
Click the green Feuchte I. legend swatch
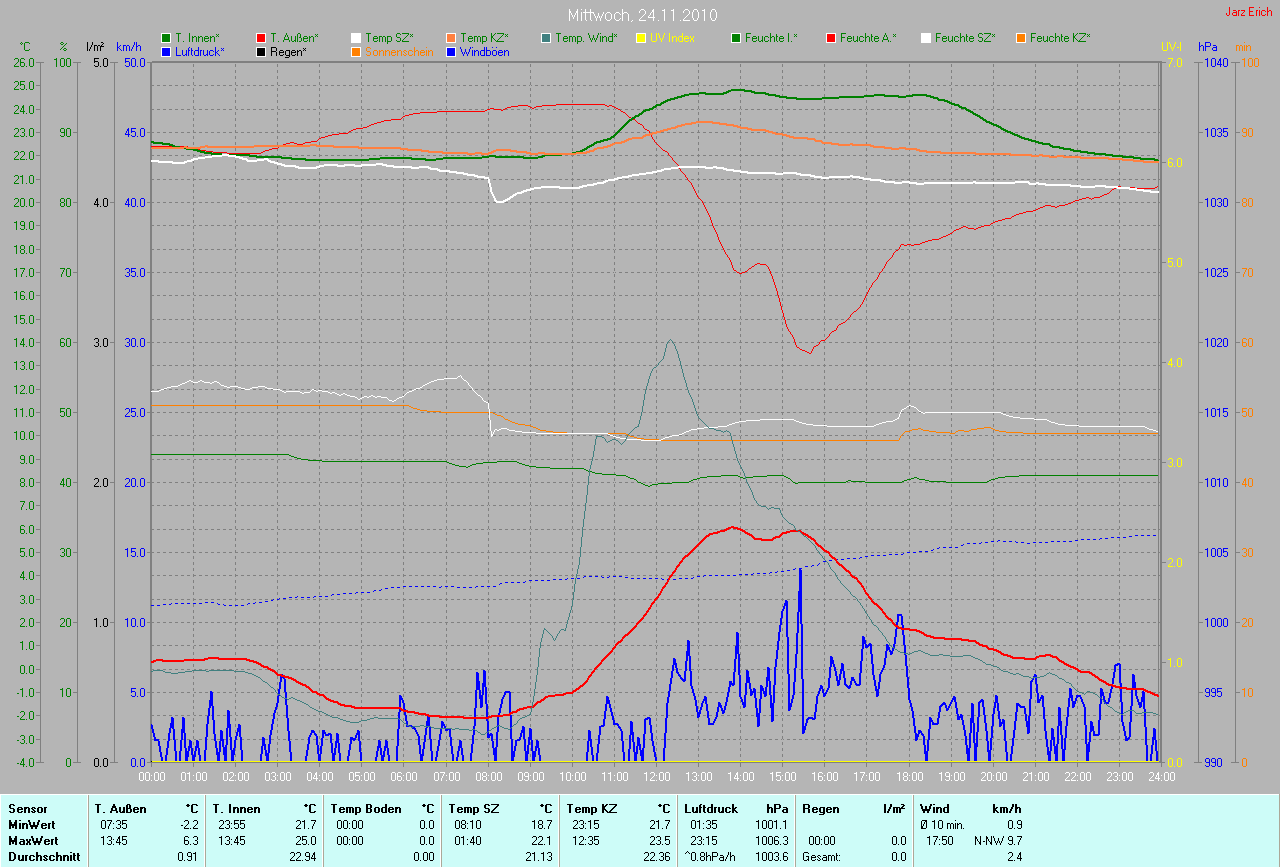coord(736,38)
